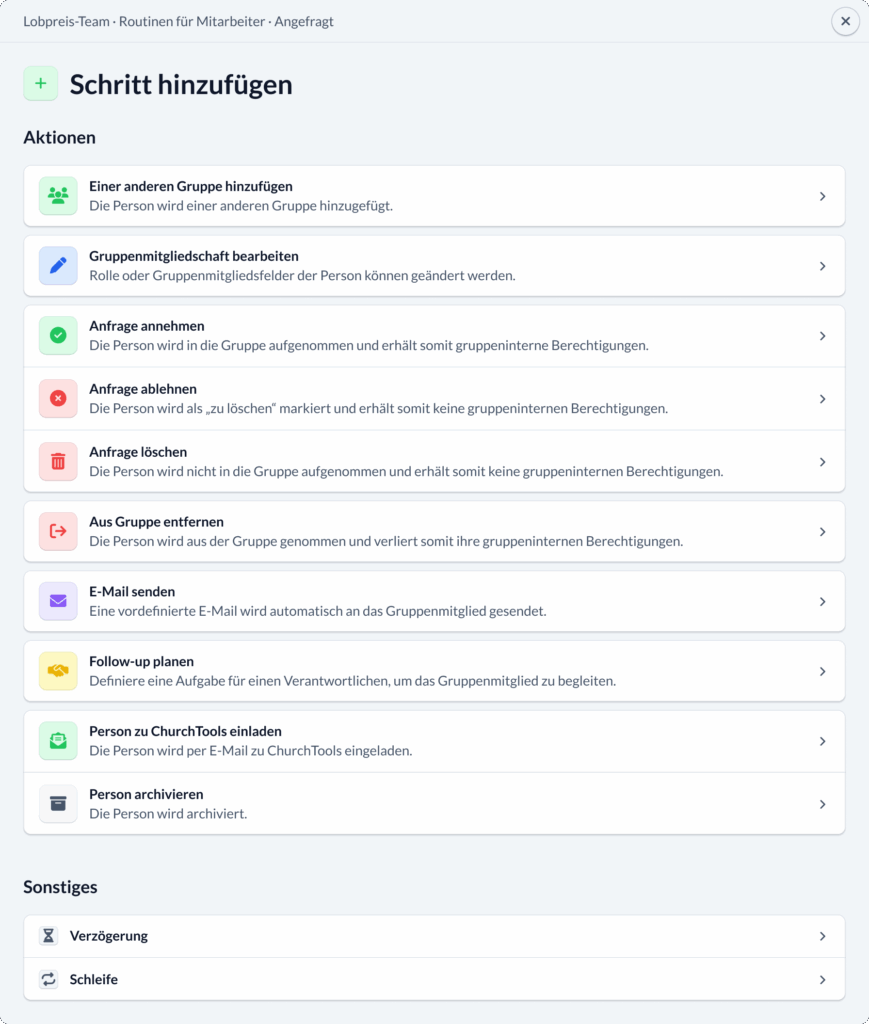Expand the chevron on the Schleife row
The height and width of the screenshot is (1024, 869).
point(823,979)
